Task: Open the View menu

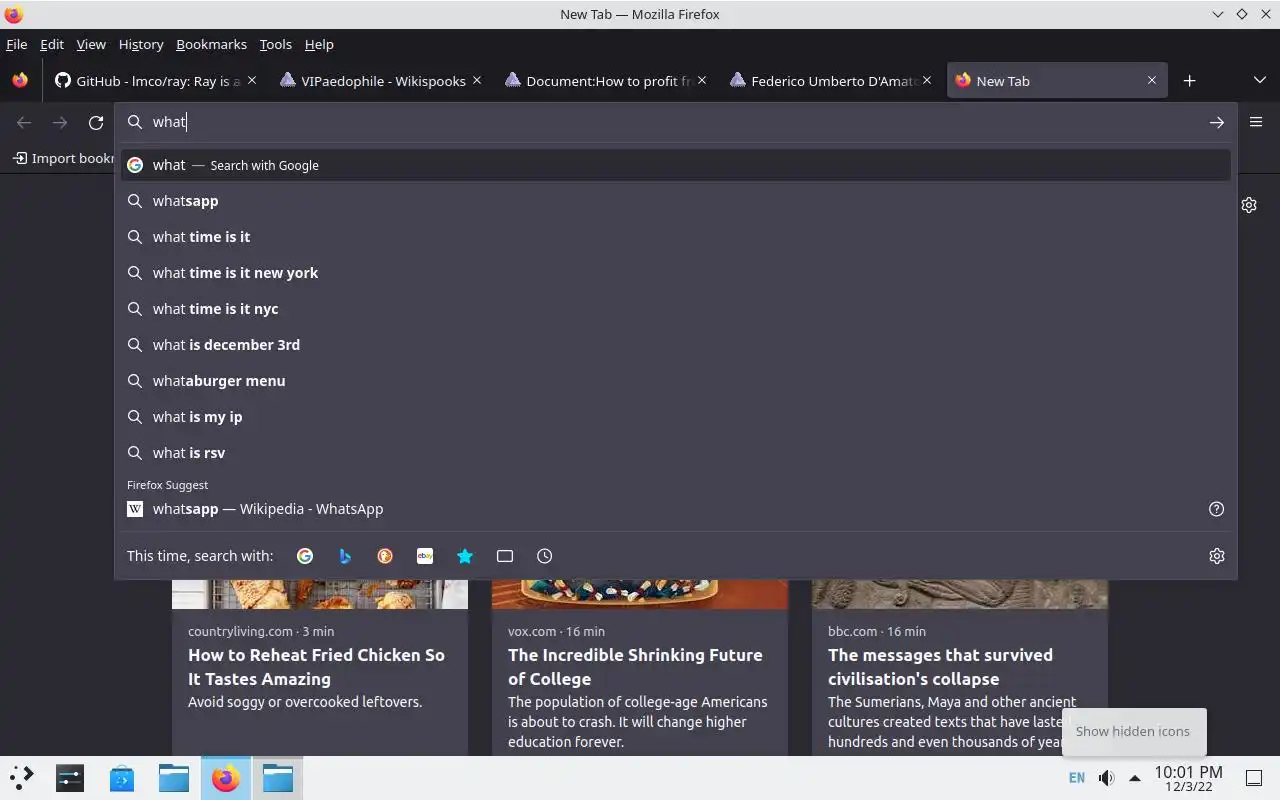Action: pyautogui.click(x=91, y=44)
